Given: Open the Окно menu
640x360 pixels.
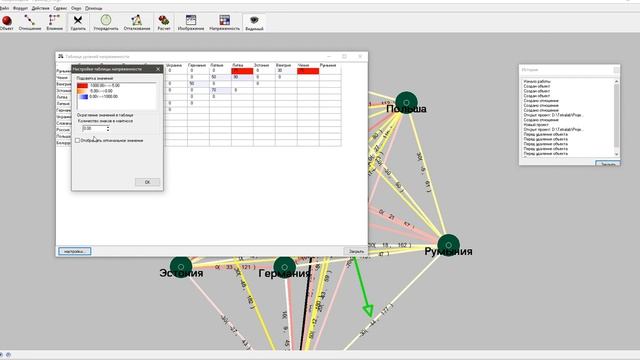Looking at the screenshot, I should pos(76,8).
